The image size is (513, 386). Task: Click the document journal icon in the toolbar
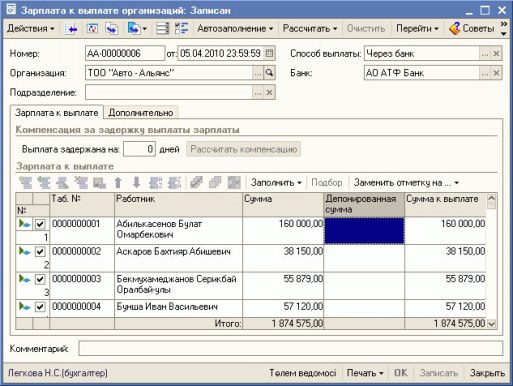coord(92,29)
